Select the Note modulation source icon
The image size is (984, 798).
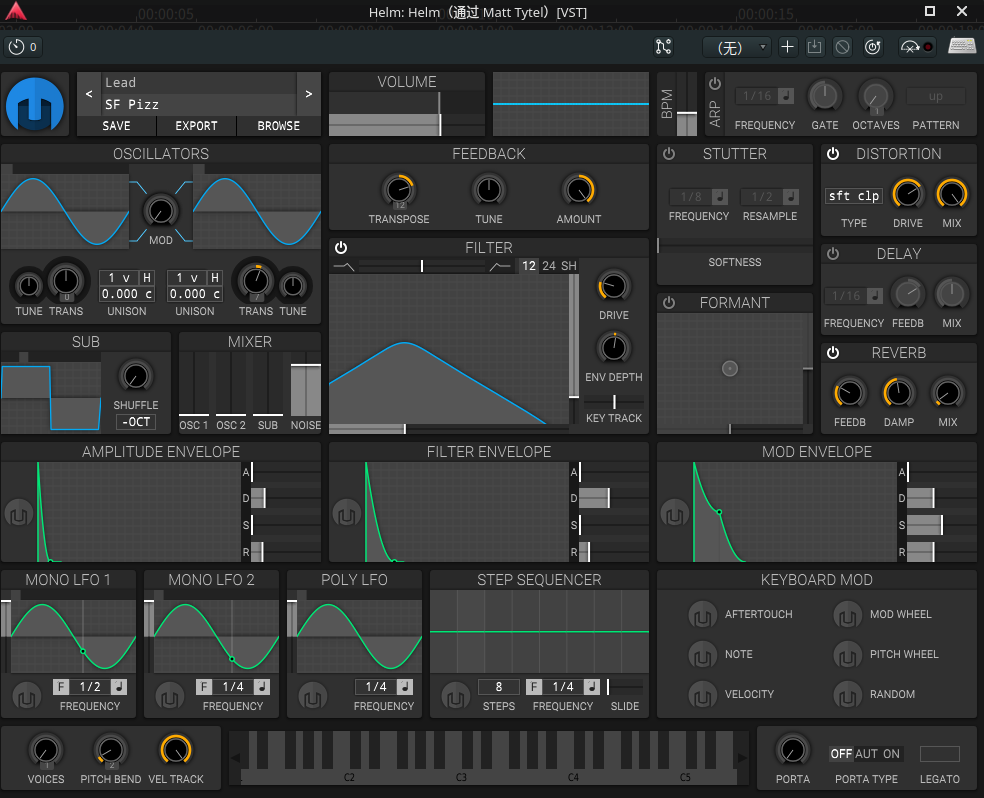pos(702,655)
